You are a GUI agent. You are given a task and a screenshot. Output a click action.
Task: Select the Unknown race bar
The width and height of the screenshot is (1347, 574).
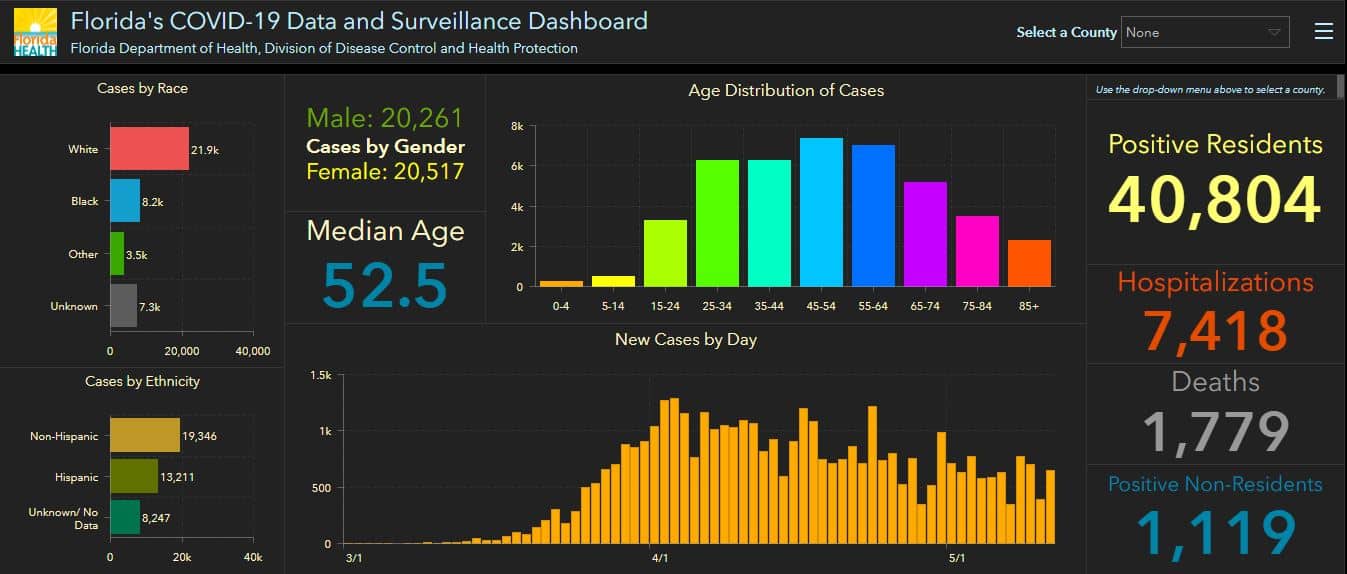[x=123, y=306]
